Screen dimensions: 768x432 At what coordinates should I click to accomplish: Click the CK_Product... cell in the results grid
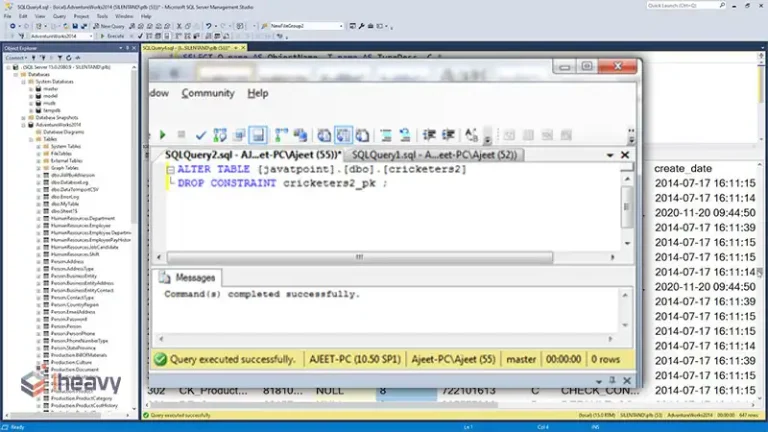coord(213,391)
